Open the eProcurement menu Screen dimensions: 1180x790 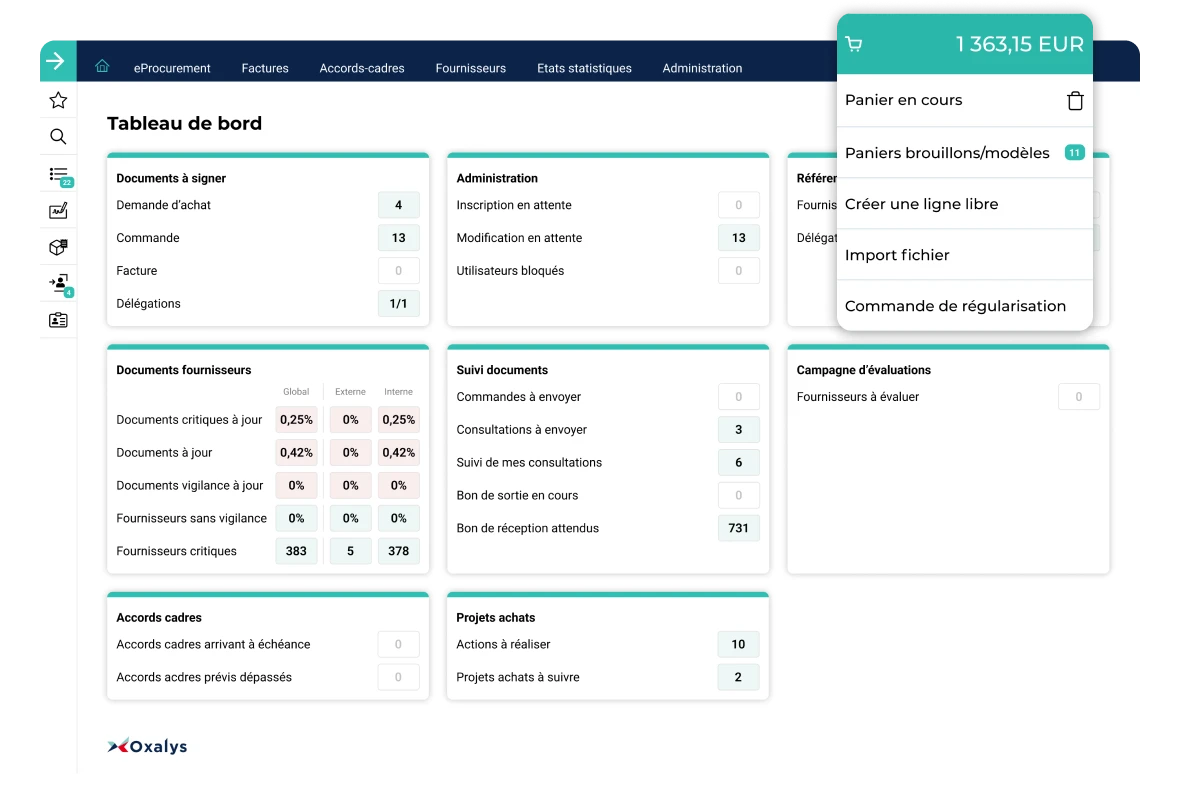pos(172,68)
